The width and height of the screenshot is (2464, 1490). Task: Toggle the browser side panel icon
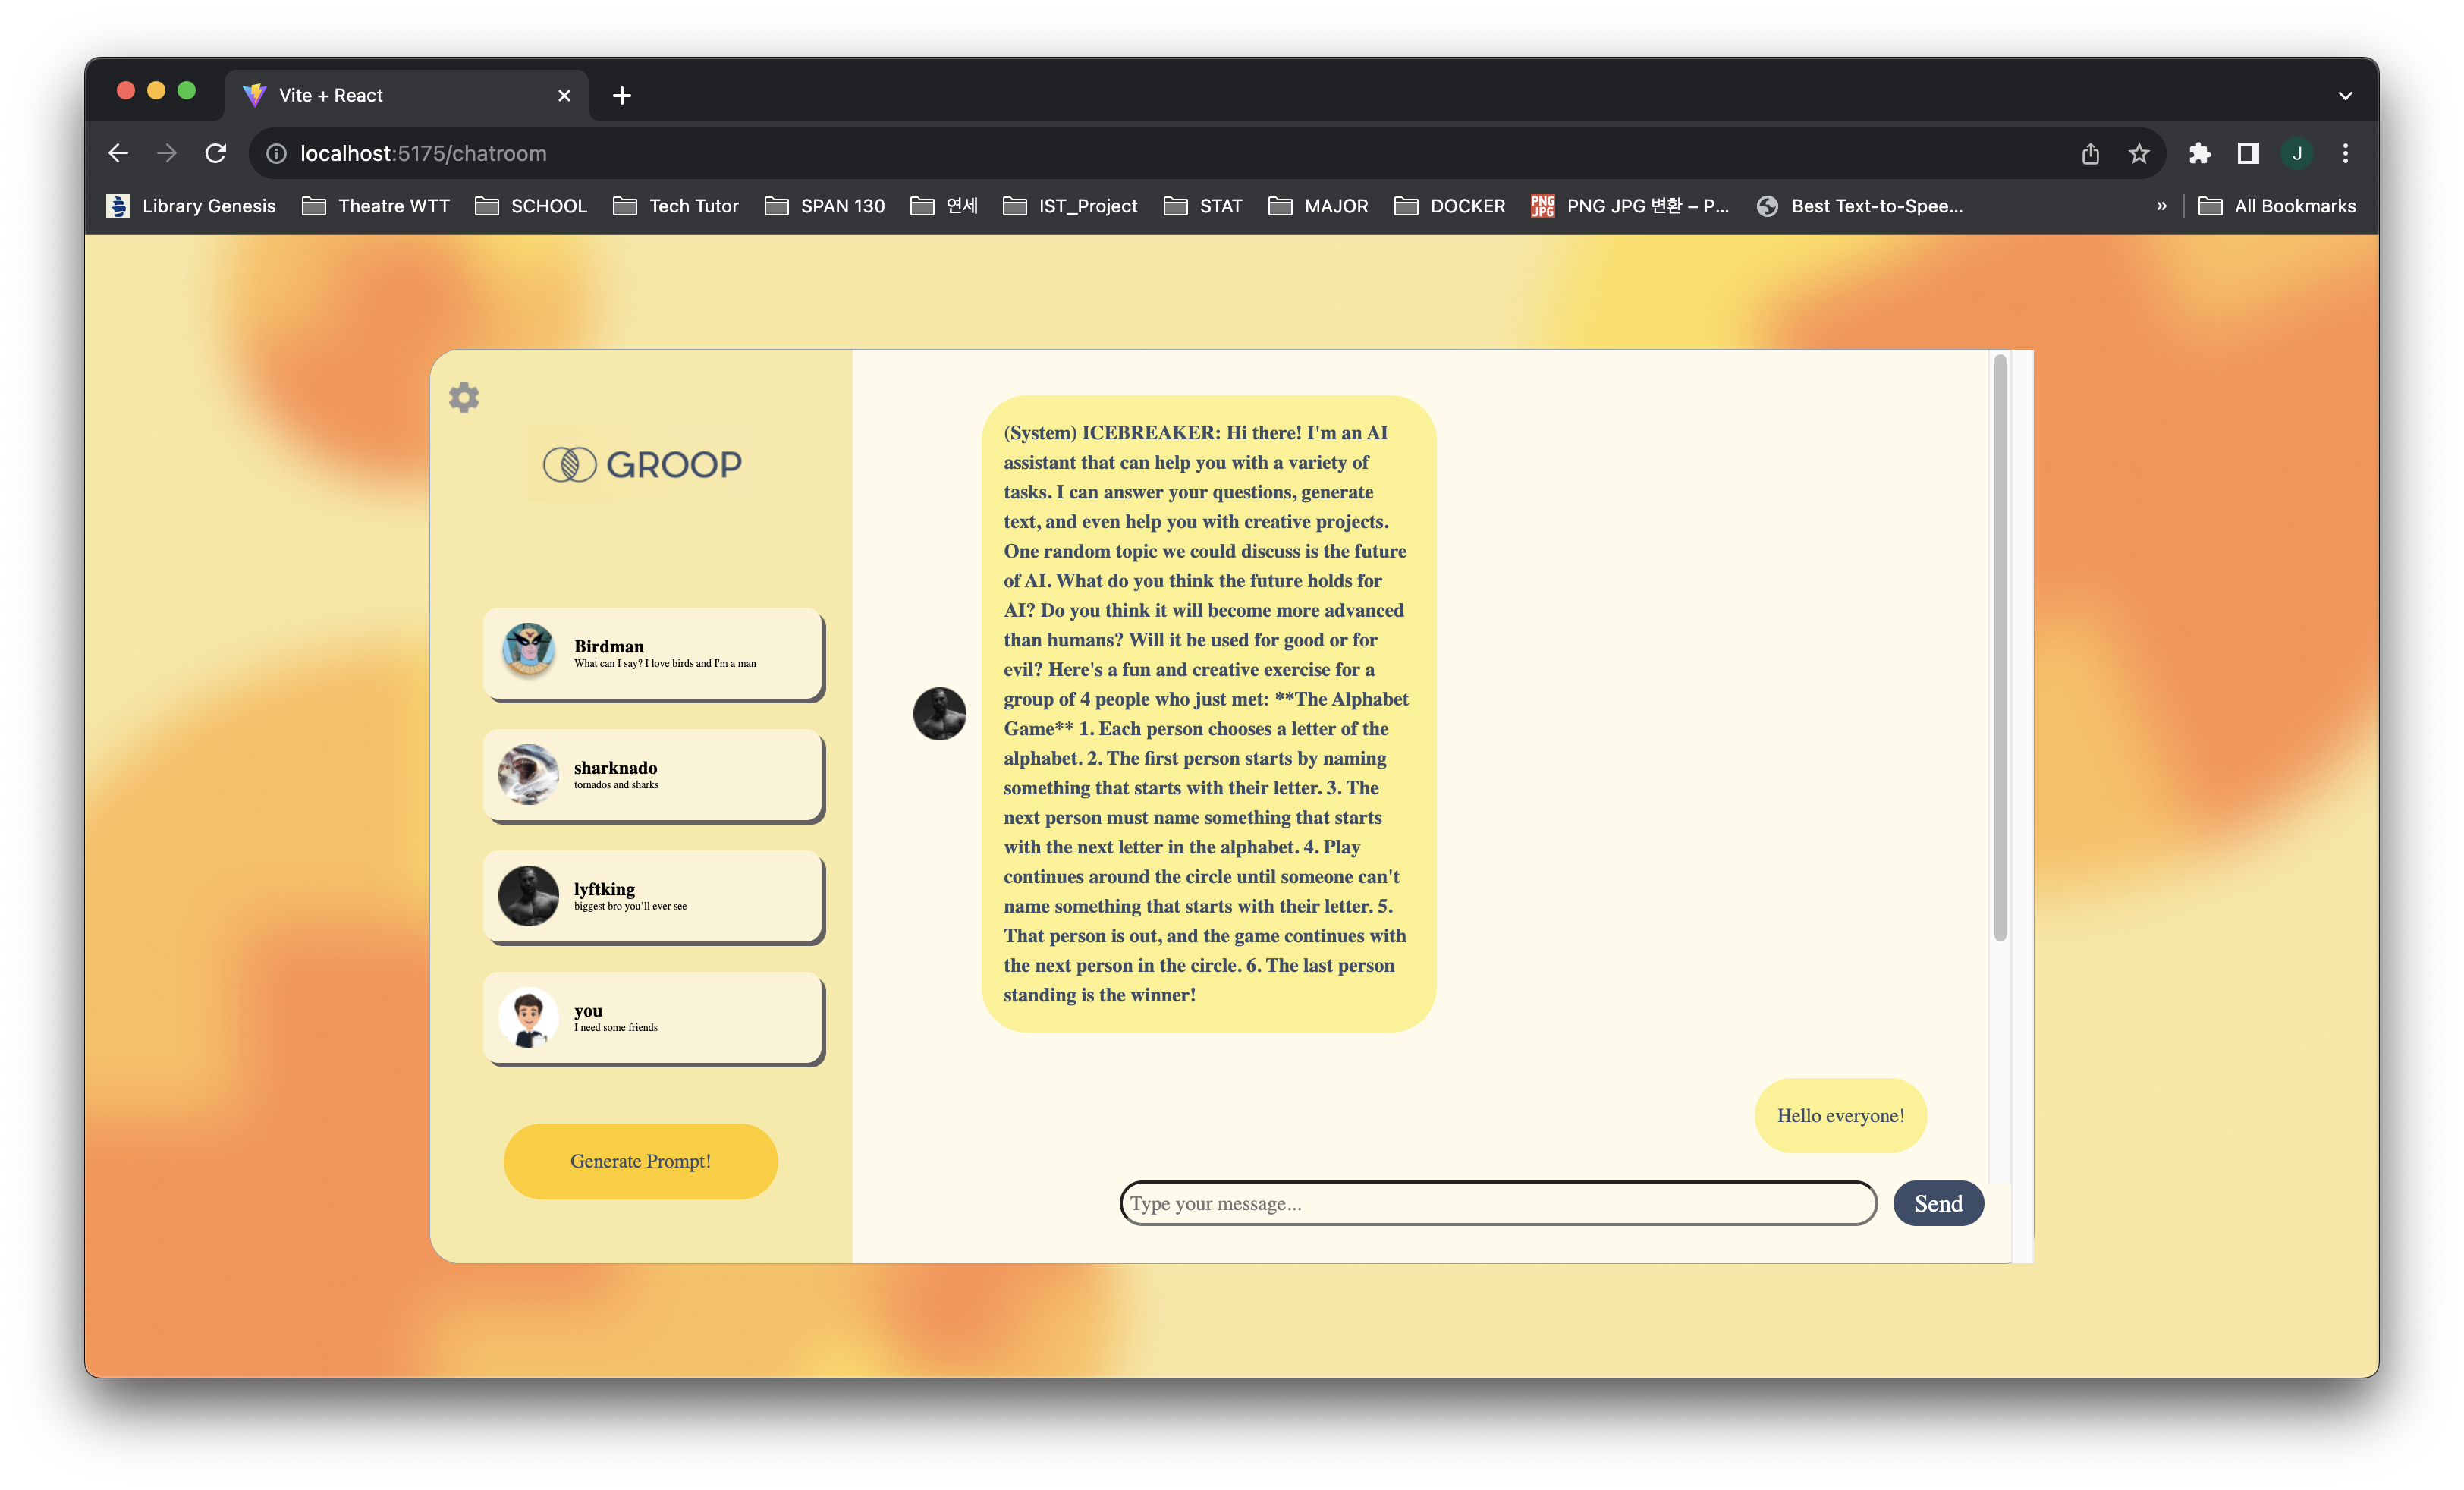[2247, 153]
